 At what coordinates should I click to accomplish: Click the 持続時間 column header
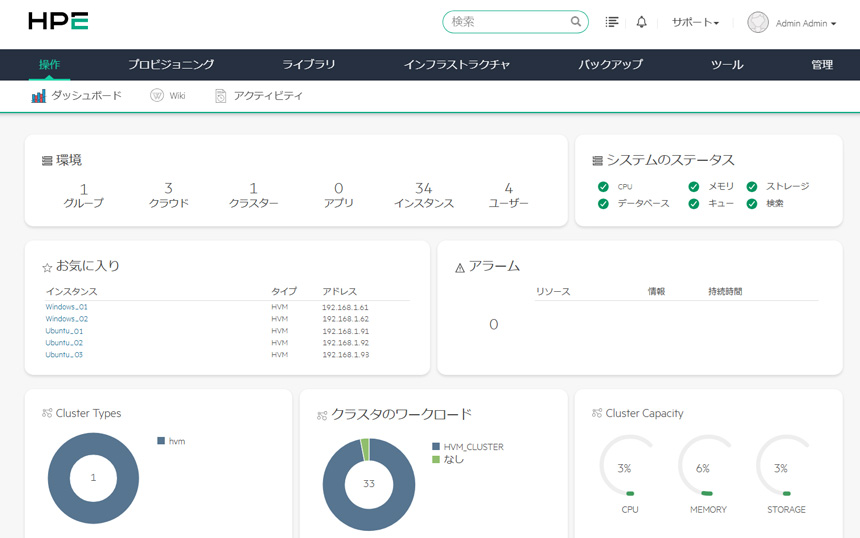(x=725, y=292)
